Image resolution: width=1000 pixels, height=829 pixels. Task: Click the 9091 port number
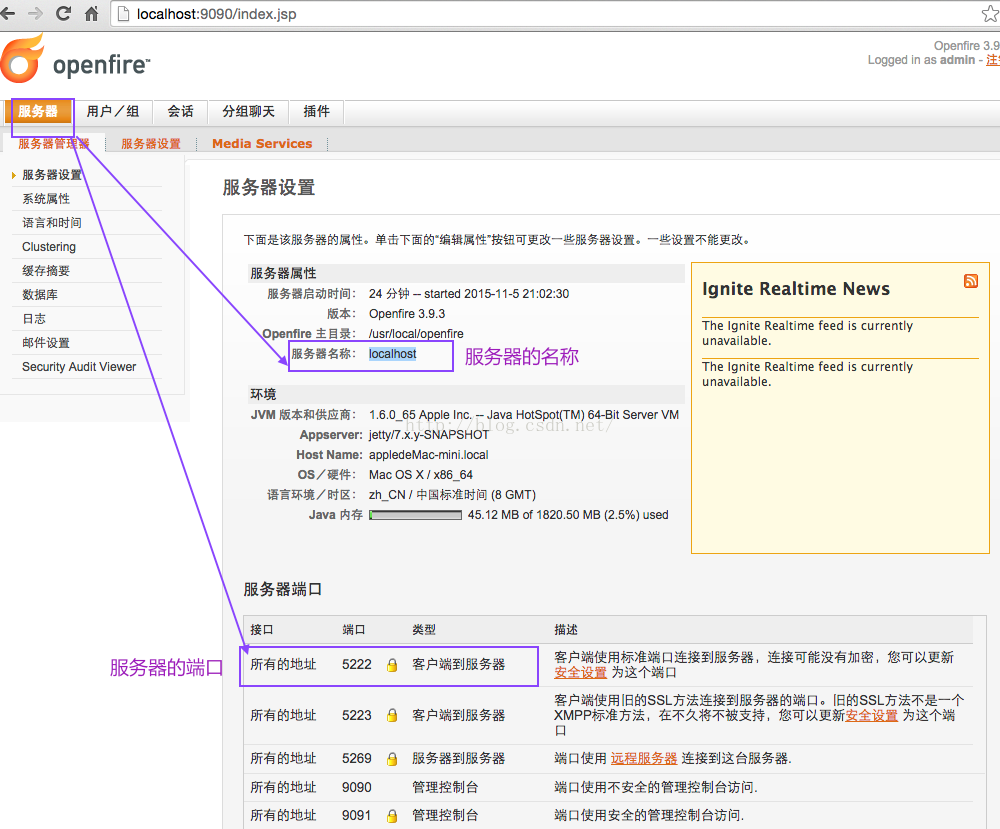(x=357, y=816)
